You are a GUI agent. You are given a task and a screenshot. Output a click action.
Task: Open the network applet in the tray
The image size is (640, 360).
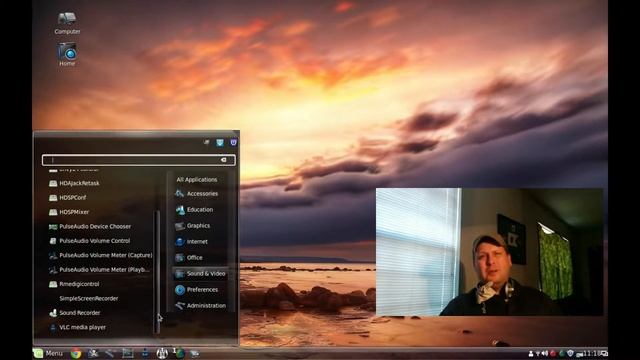pyautogui.click(x=538, y=353)
